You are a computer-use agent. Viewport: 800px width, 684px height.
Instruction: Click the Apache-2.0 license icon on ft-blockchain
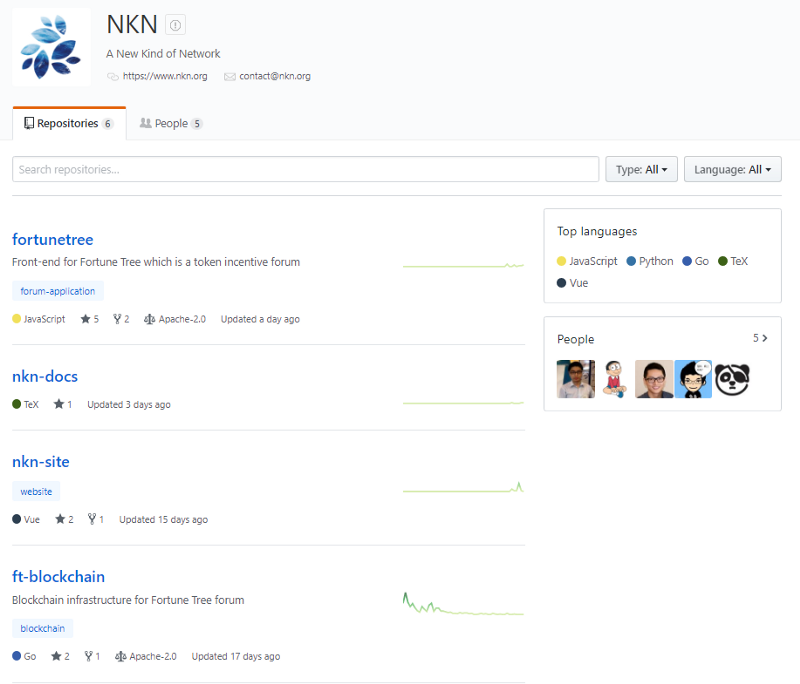120,656
